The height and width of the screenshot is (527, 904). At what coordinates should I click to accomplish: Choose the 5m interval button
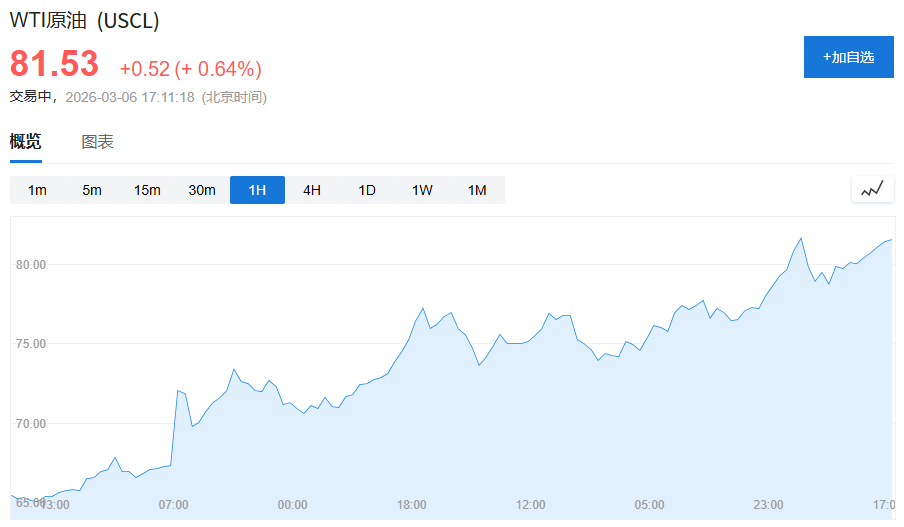pos(92,190)
